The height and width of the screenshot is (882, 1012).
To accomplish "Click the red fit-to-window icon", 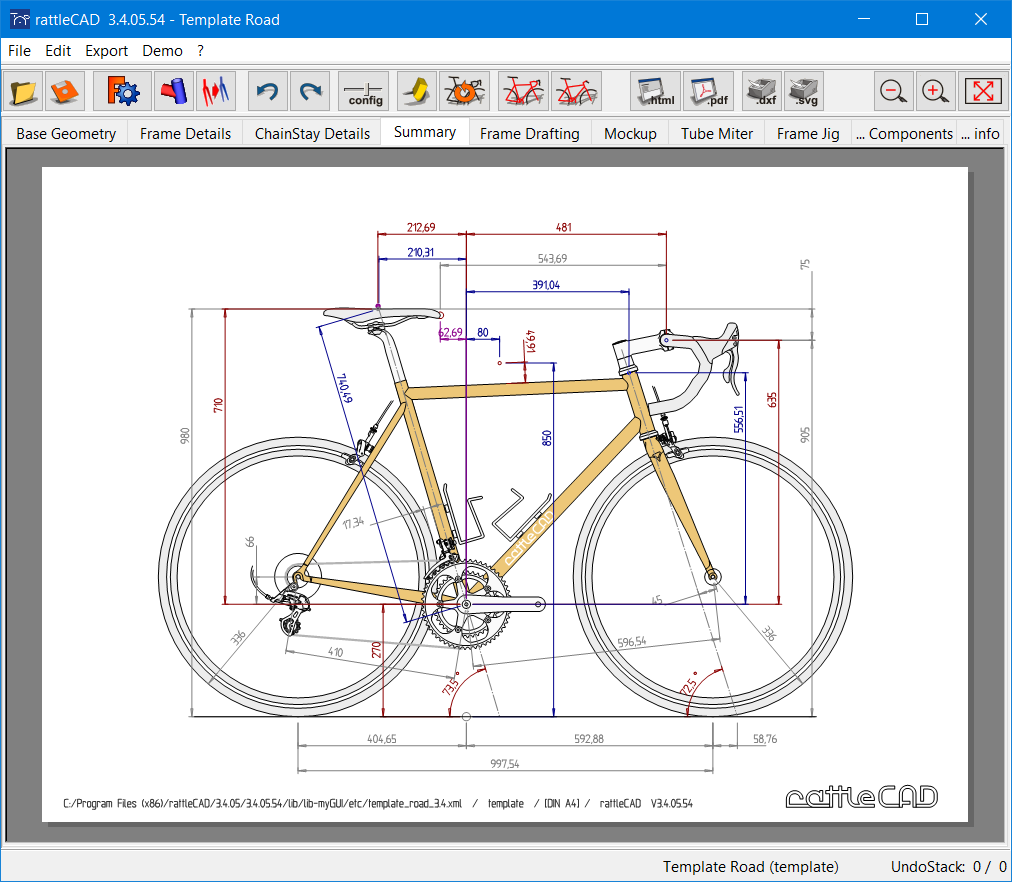I will pyautogui.click(x=983, y=91).
